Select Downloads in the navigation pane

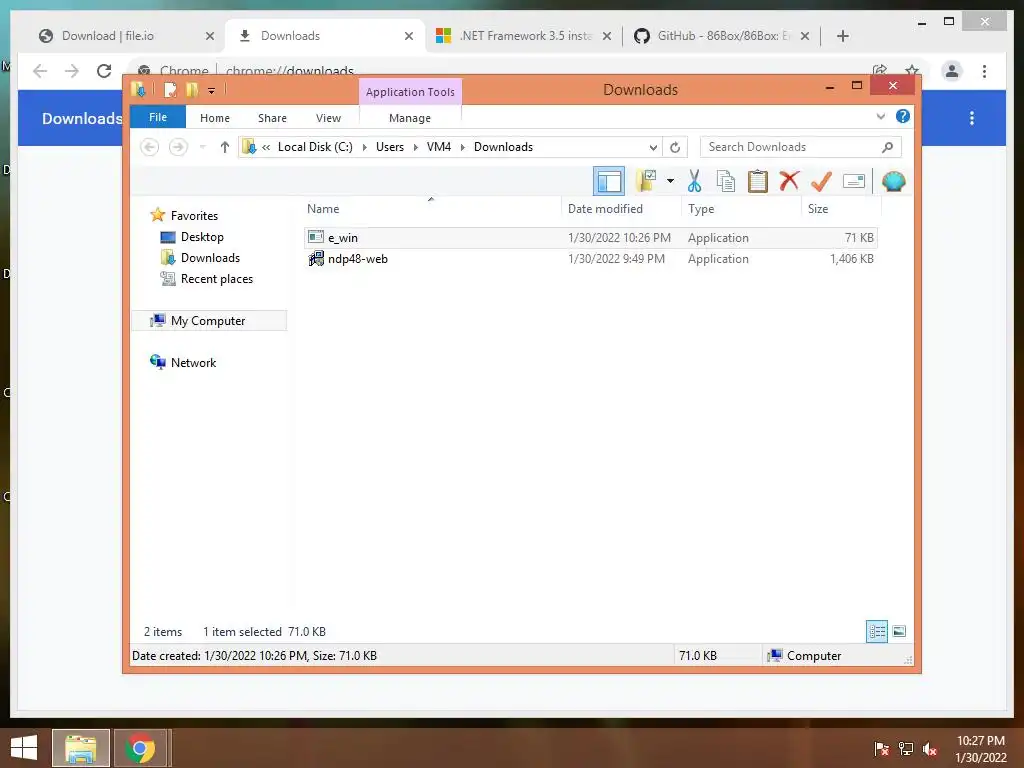[210, 257]
